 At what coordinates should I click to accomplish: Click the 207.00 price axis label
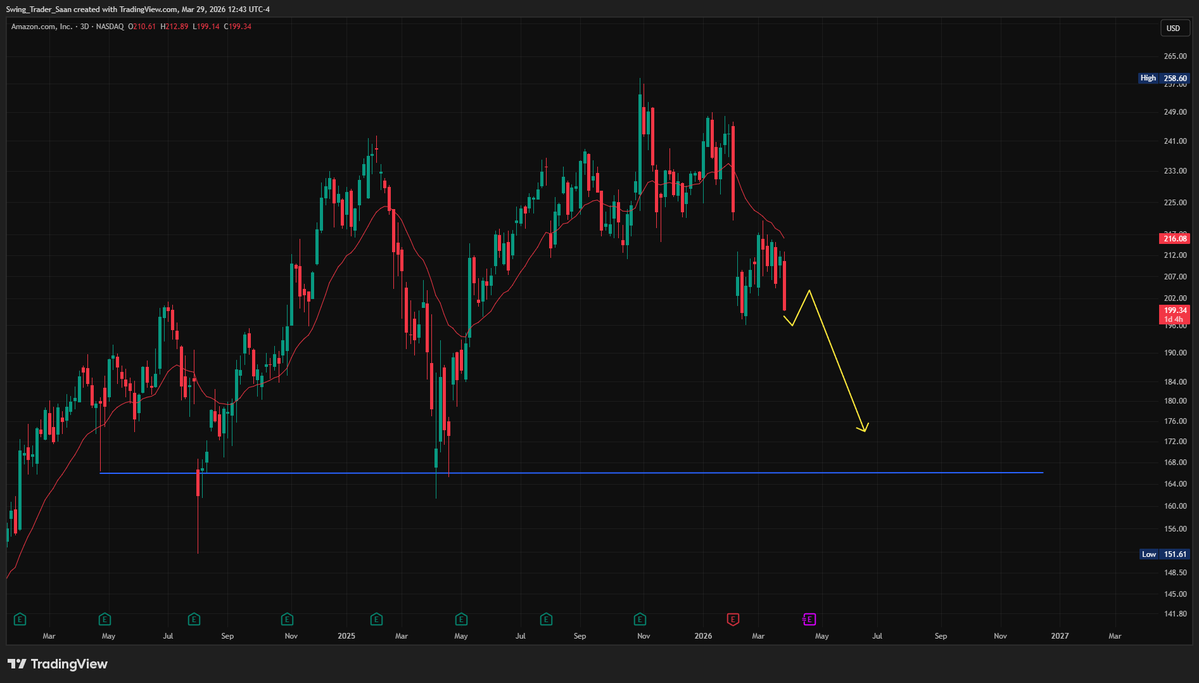coord(1175,277)
